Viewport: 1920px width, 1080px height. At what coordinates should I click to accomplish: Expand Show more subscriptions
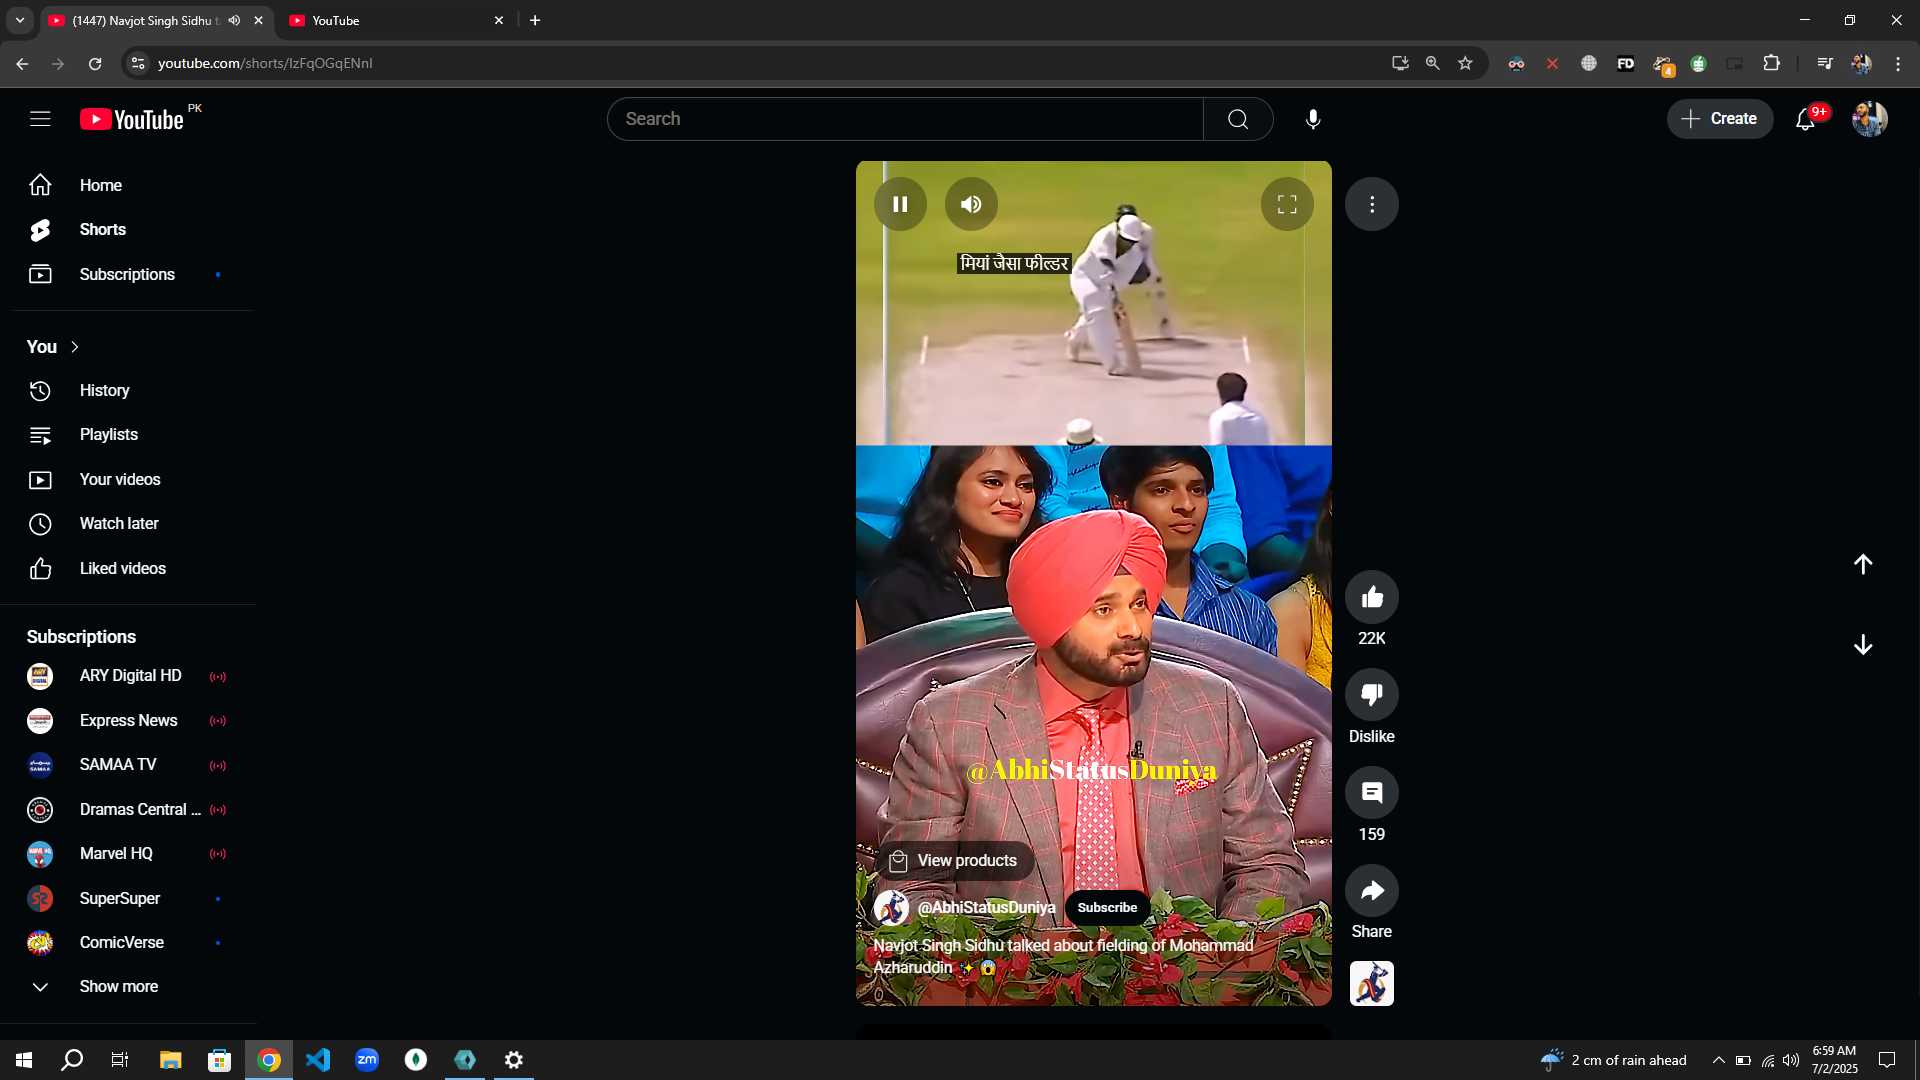coord(128,987)
